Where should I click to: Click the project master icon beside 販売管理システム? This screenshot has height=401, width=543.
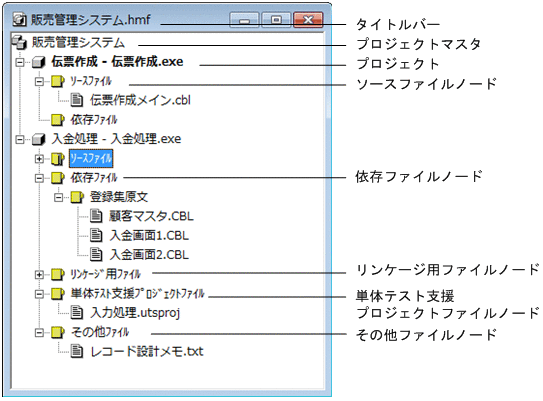click(19, 43)
